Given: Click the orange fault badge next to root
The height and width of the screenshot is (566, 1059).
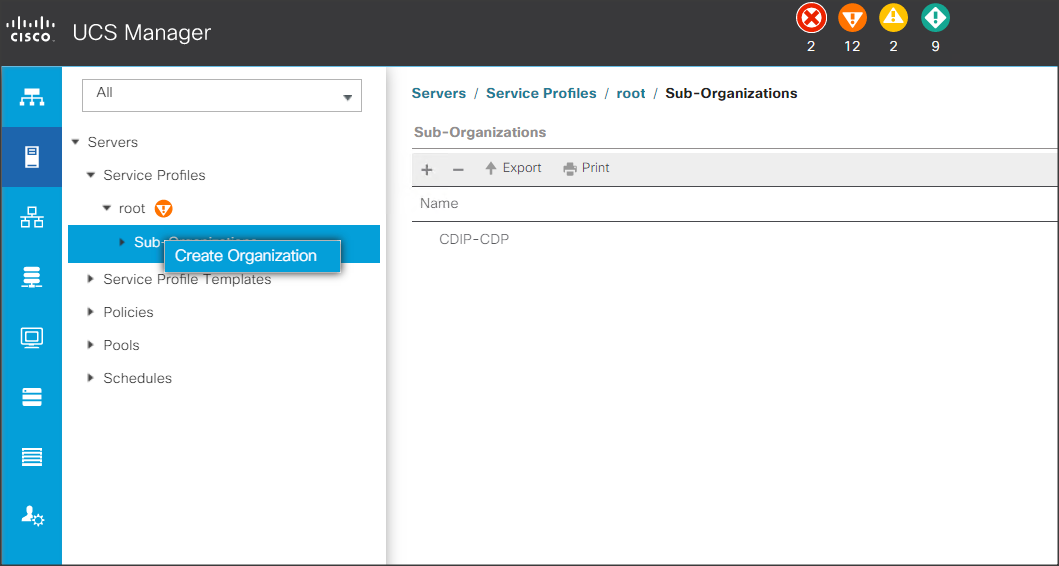Looking at the screenshot, I should pos(163,209).
